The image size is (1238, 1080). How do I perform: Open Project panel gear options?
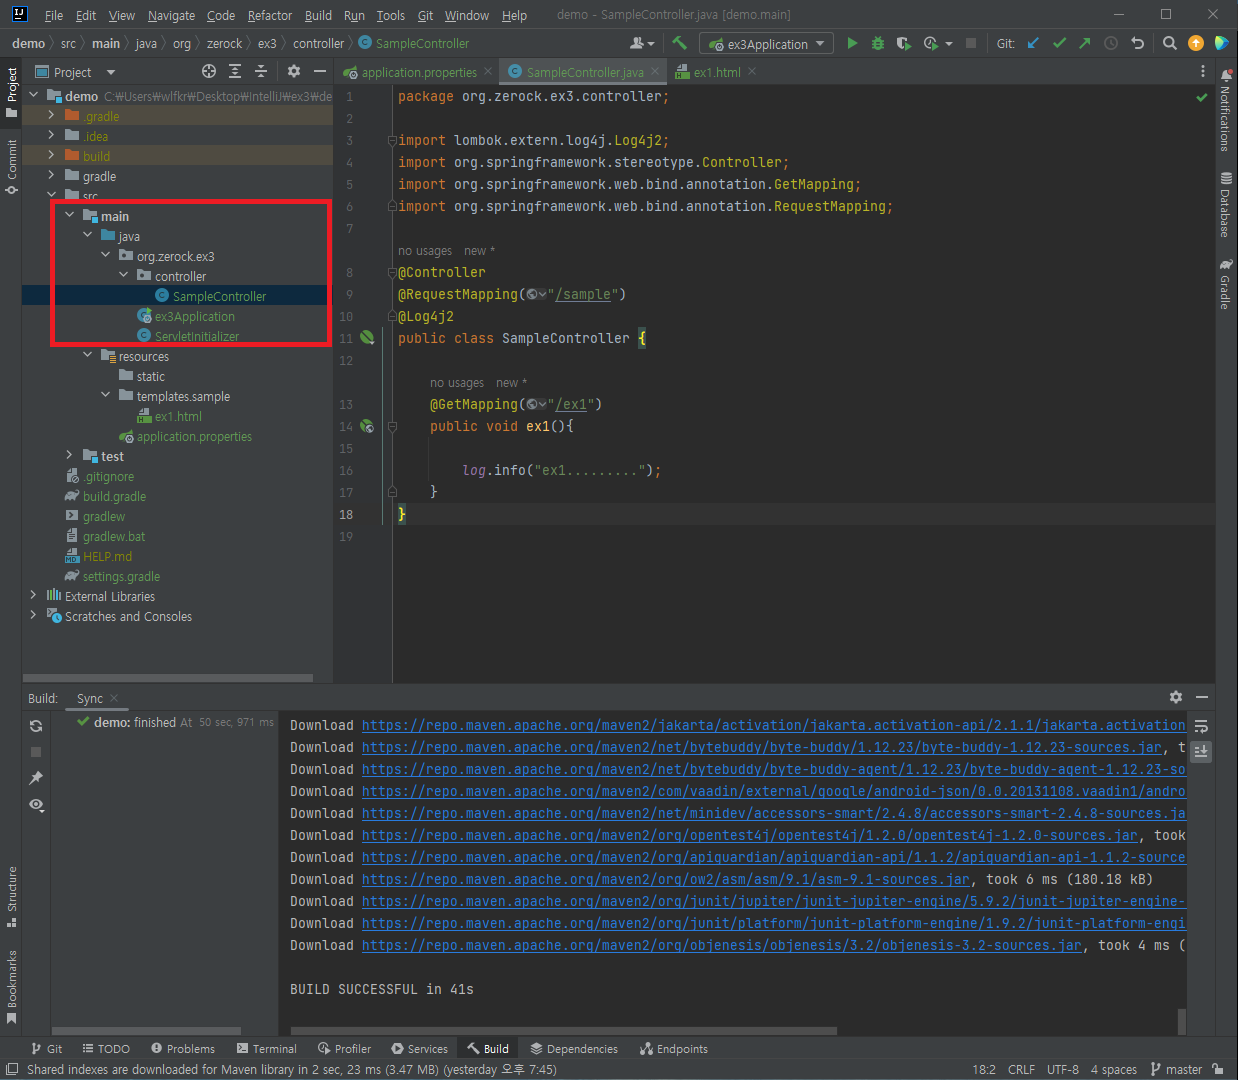293,71
